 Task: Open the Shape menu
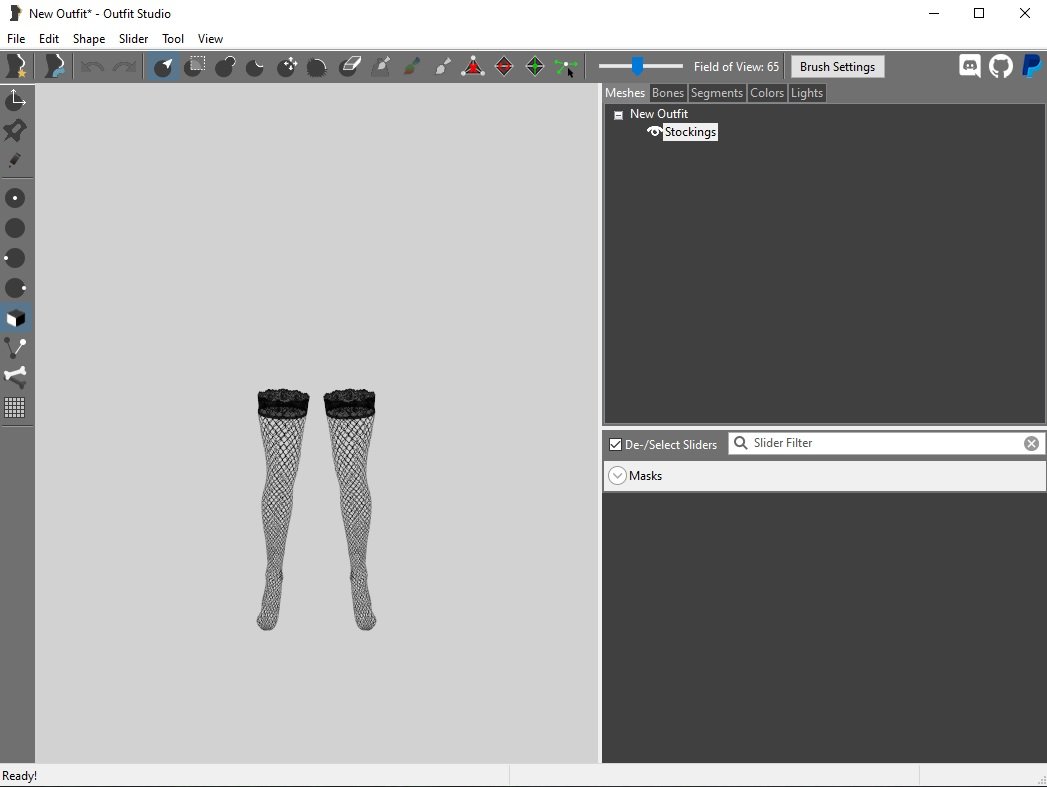tap(88, 39)
